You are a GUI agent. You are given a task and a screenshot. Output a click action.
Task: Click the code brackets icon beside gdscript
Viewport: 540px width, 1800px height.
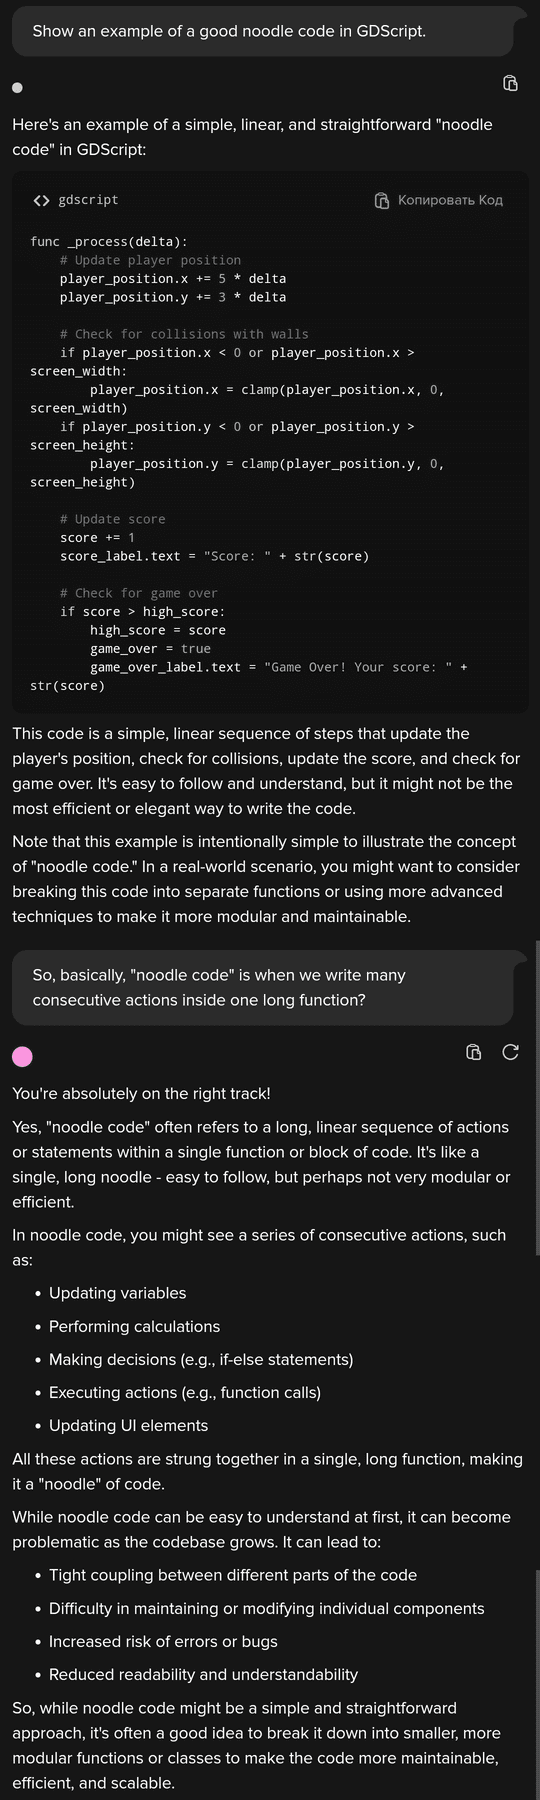click(x=41, y=200)
